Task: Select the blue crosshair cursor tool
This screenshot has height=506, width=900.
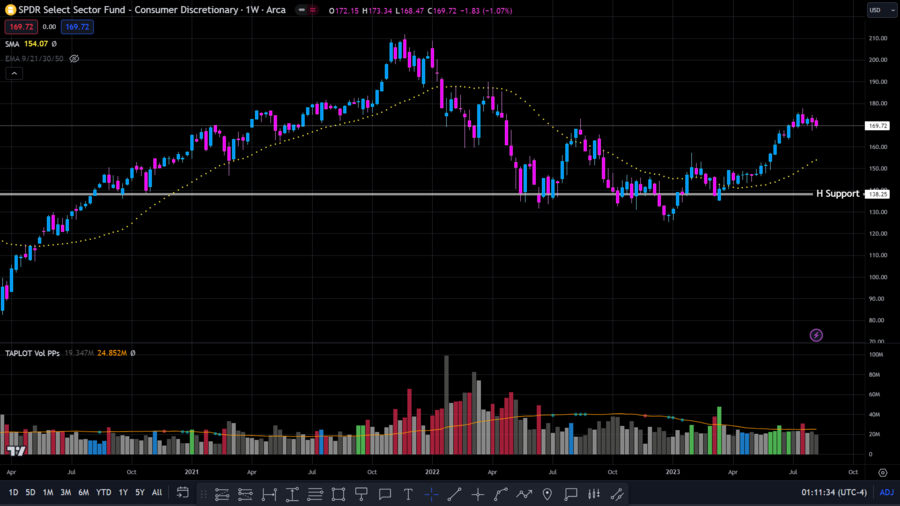Action: [x=432, y=494]
